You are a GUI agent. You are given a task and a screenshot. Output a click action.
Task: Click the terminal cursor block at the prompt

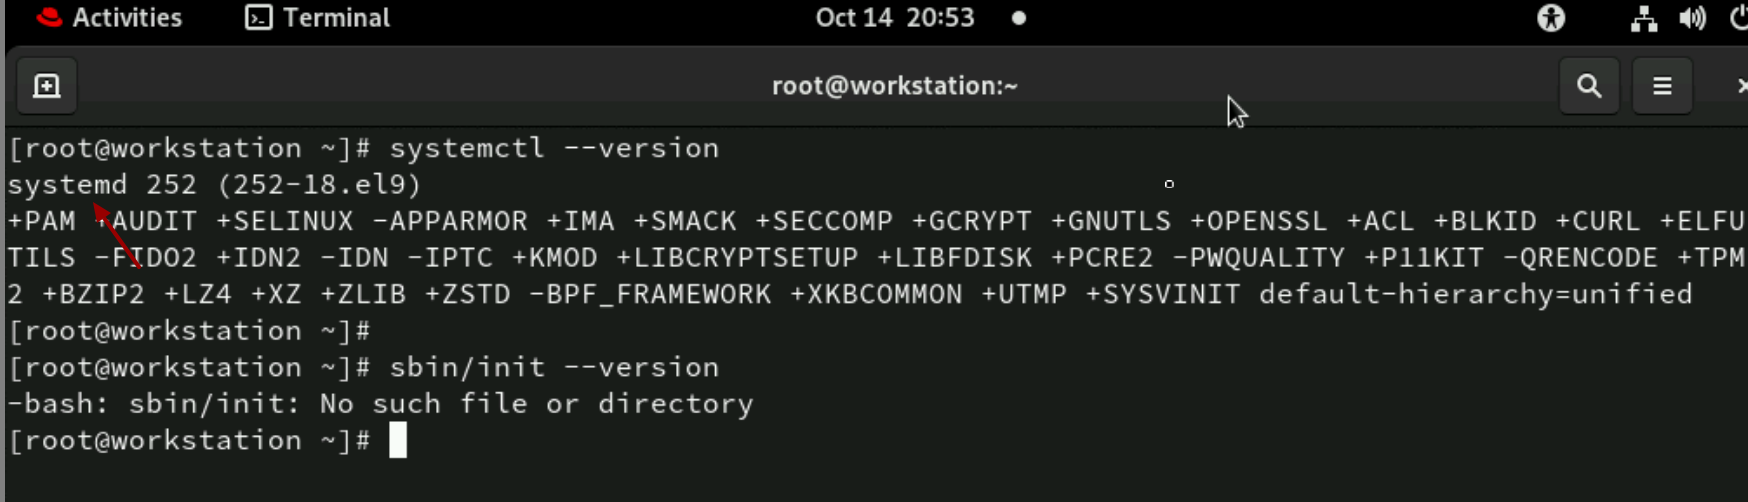398,440
